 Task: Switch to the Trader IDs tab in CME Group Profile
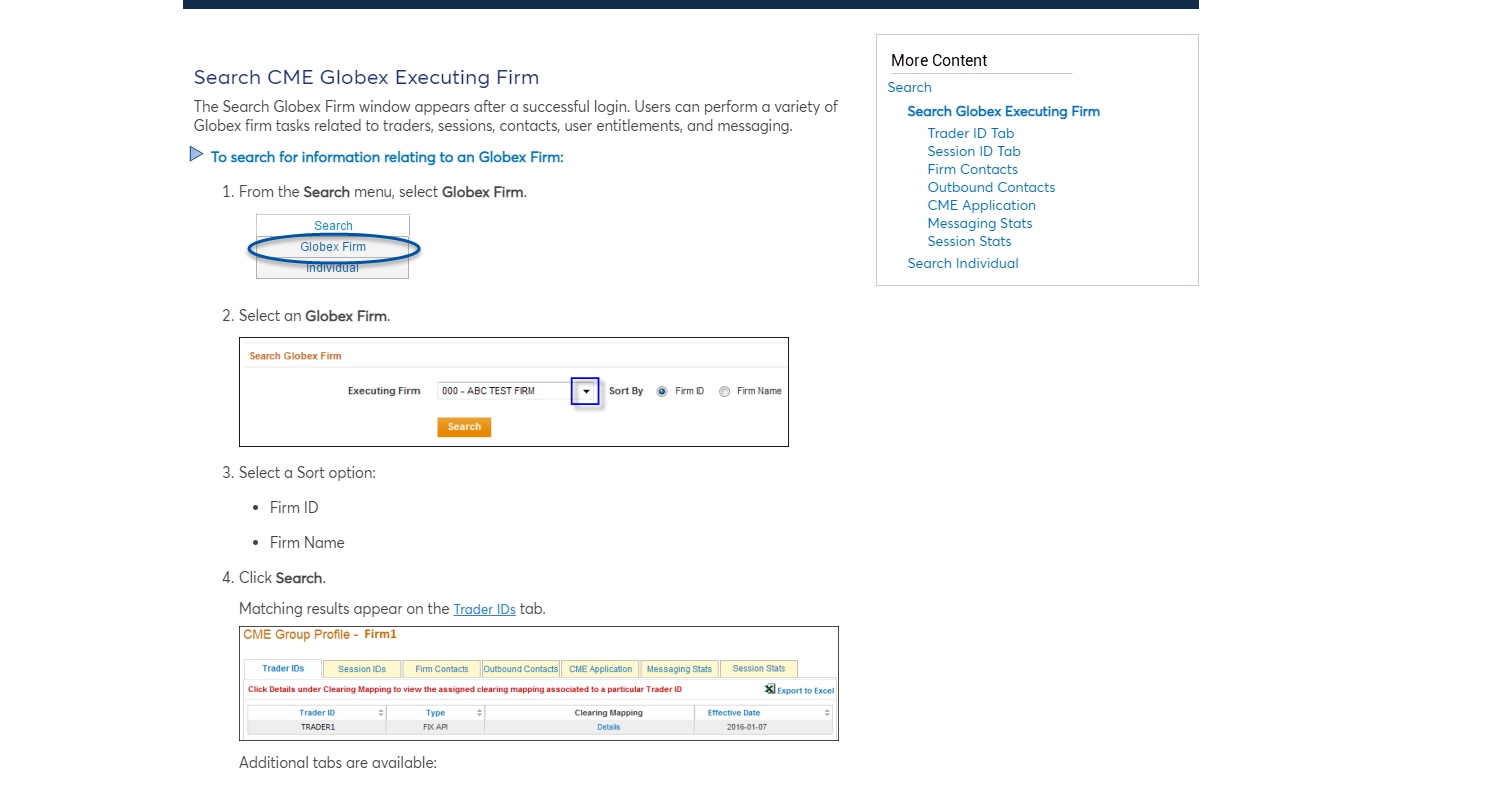click(283, 669)
